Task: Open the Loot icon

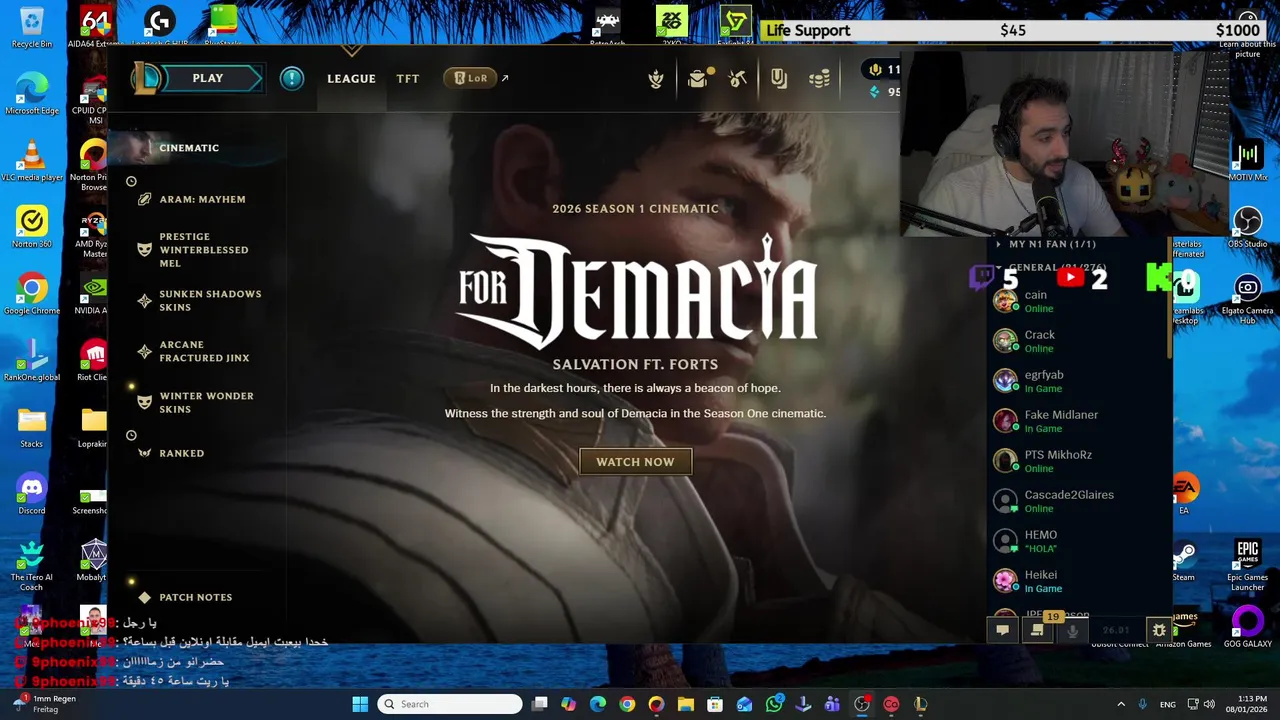Action: (779, 79)
